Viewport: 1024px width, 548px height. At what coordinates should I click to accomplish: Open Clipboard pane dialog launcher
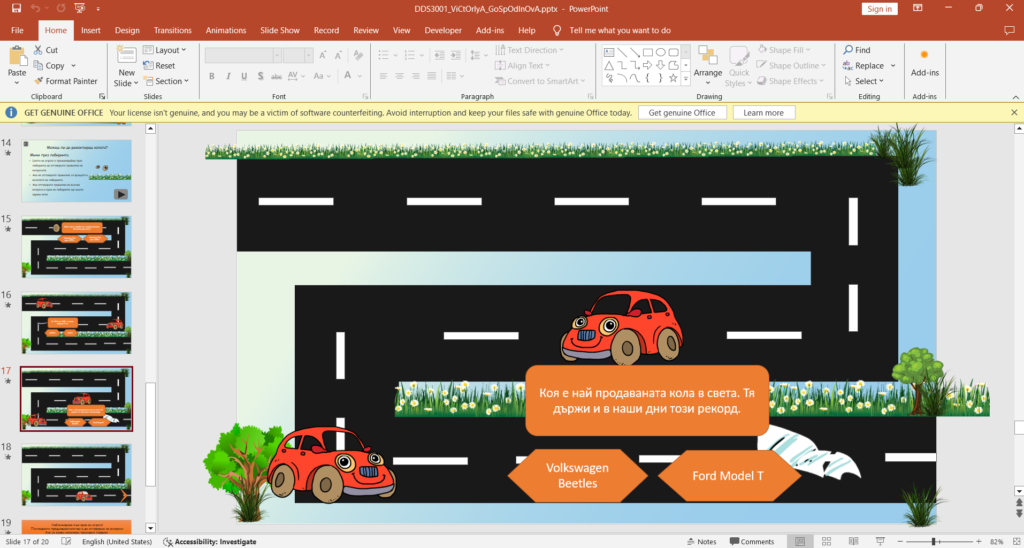pos(101,97)
